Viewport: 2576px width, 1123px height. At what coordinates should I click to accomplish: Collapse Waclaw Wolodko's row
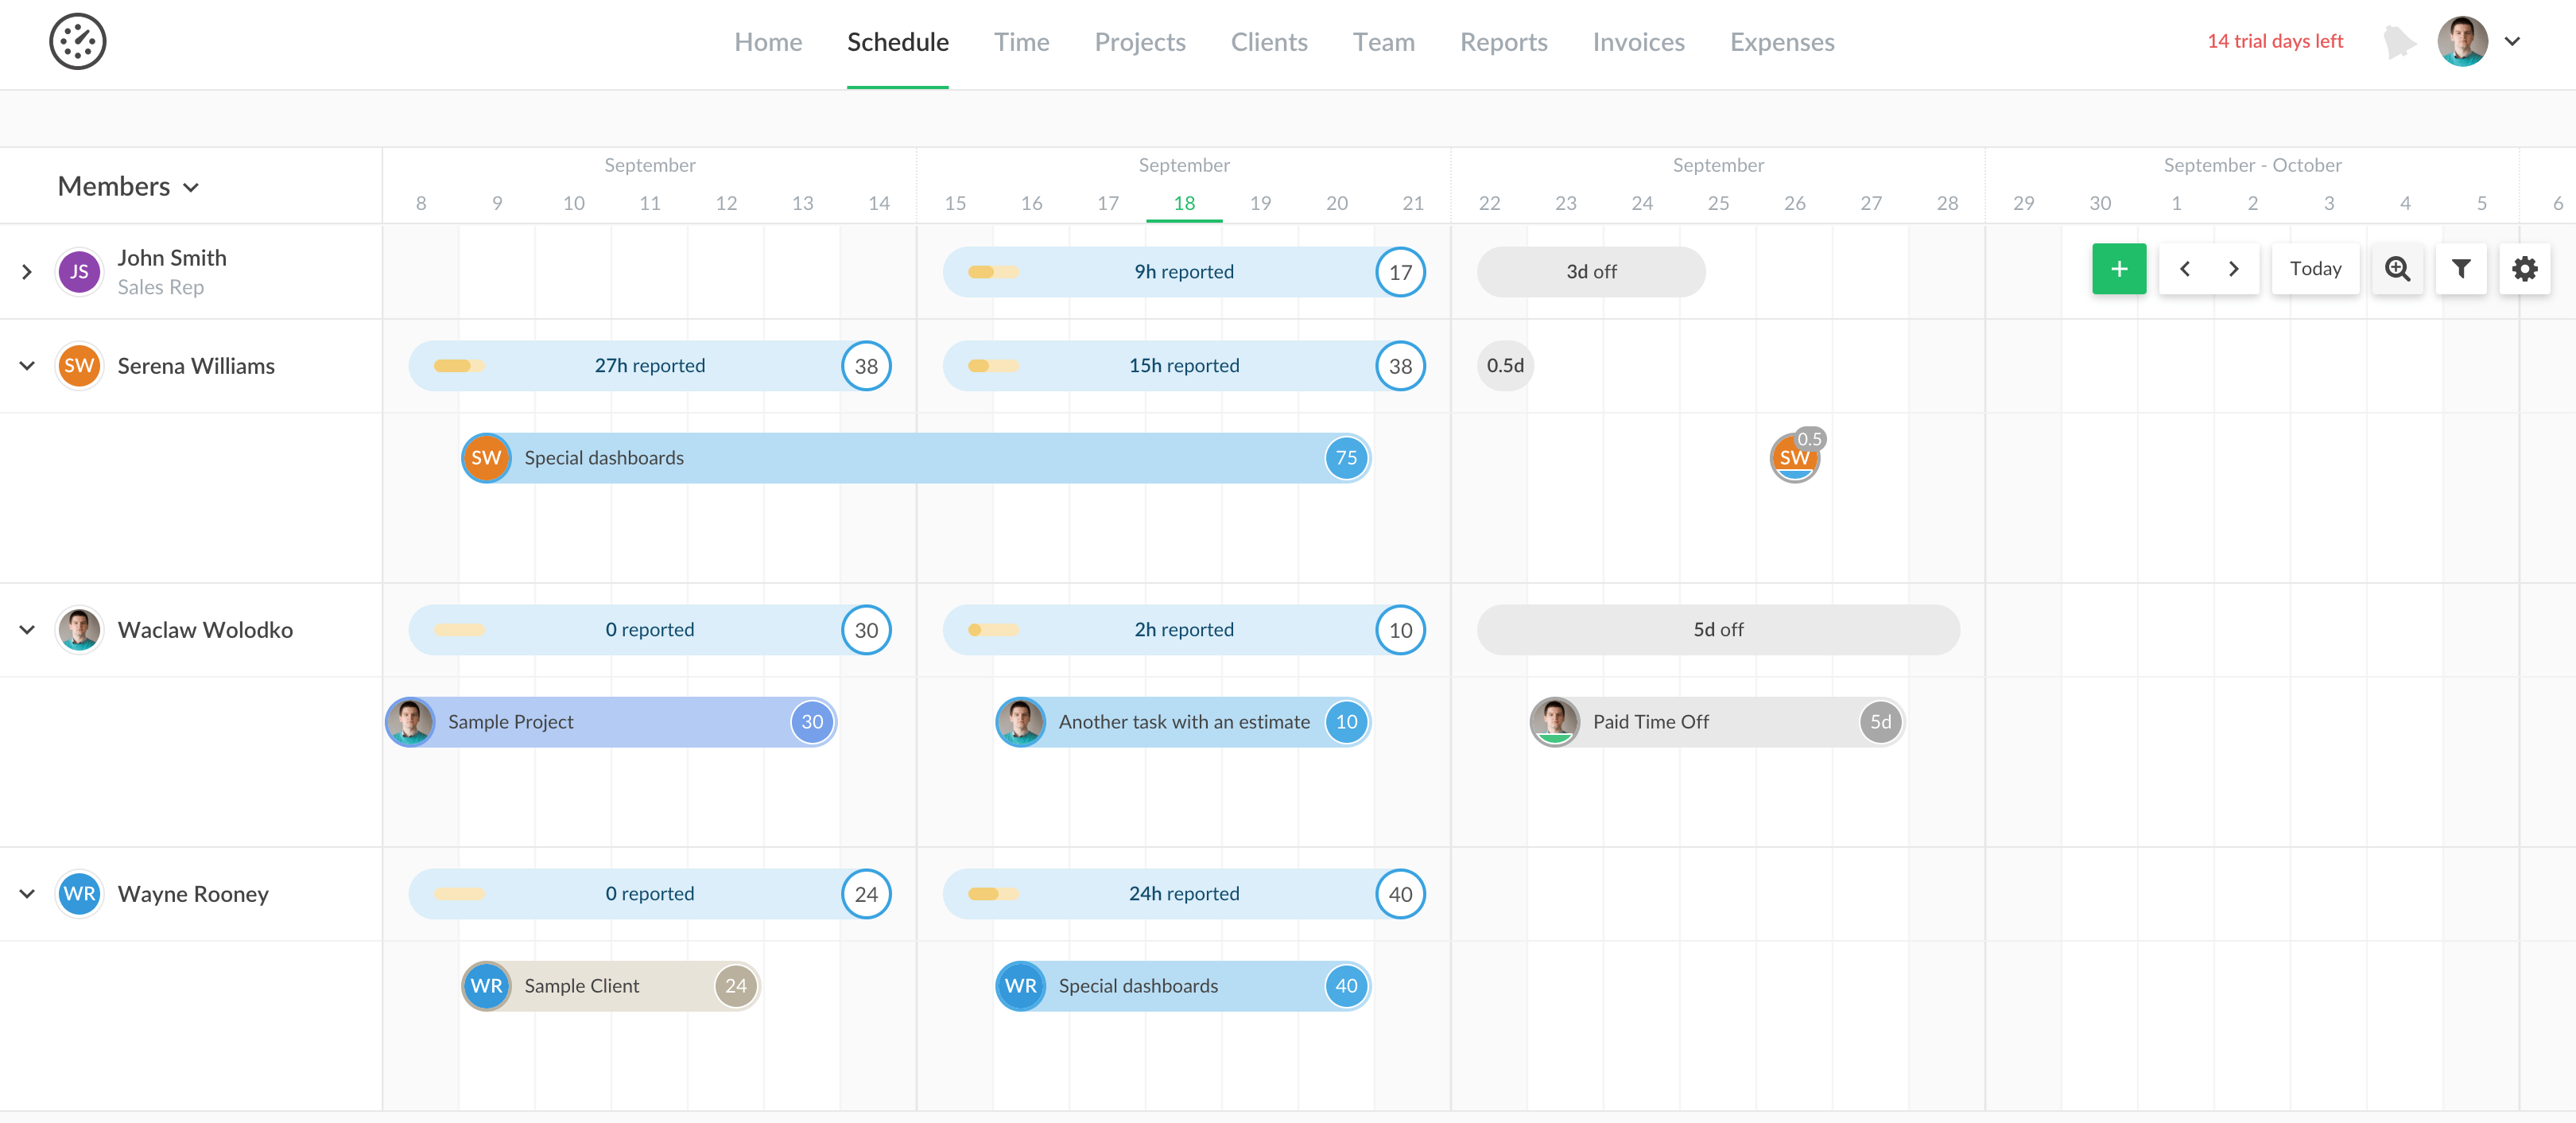pyautogui.click(x=27, y=630)
